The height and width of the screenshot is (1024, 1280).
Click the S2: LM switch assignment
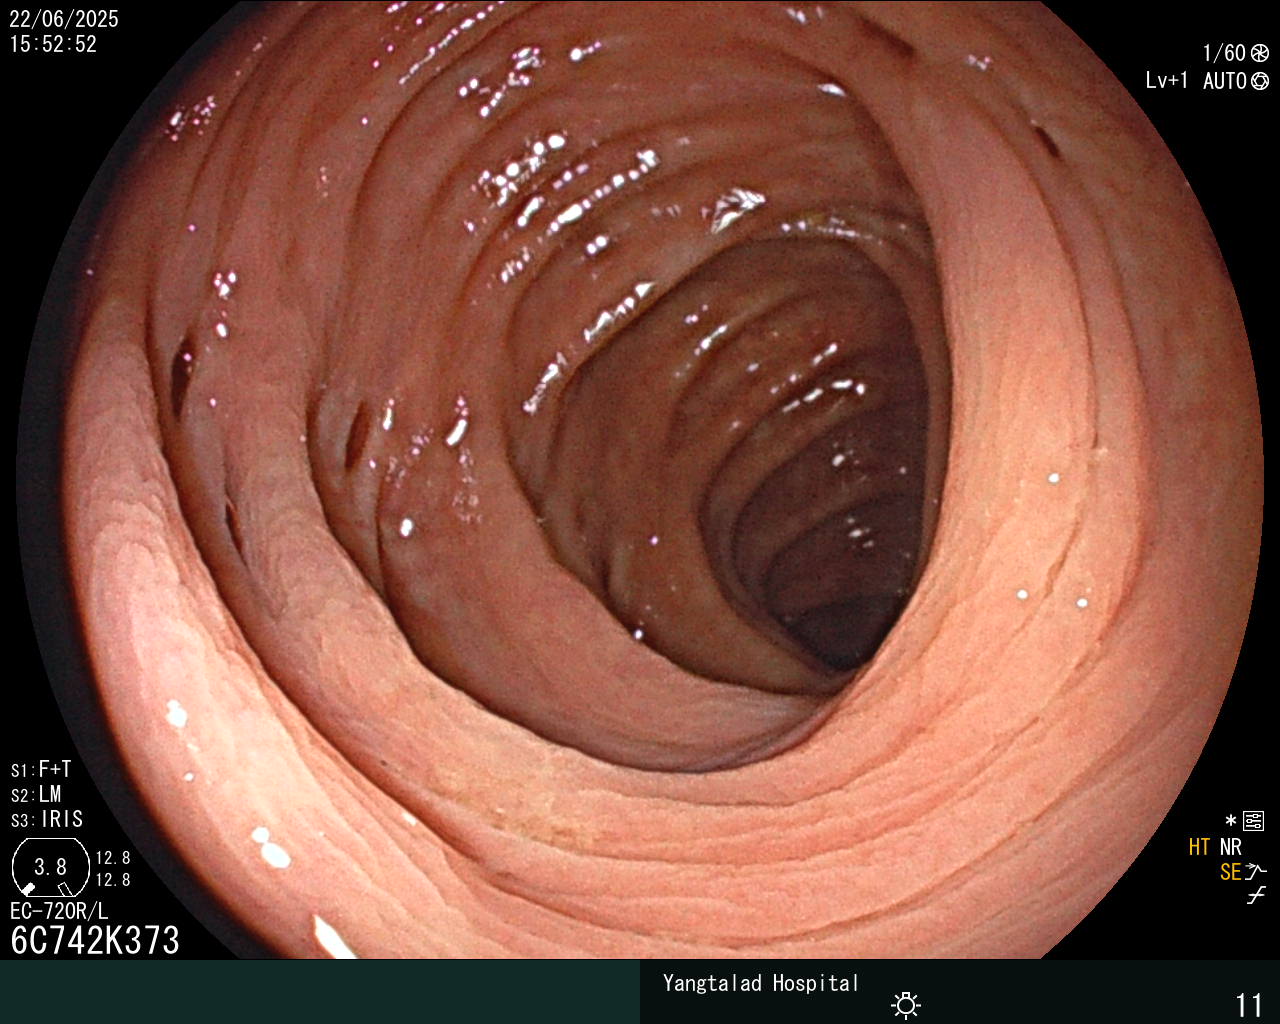[x=36, y=794]
